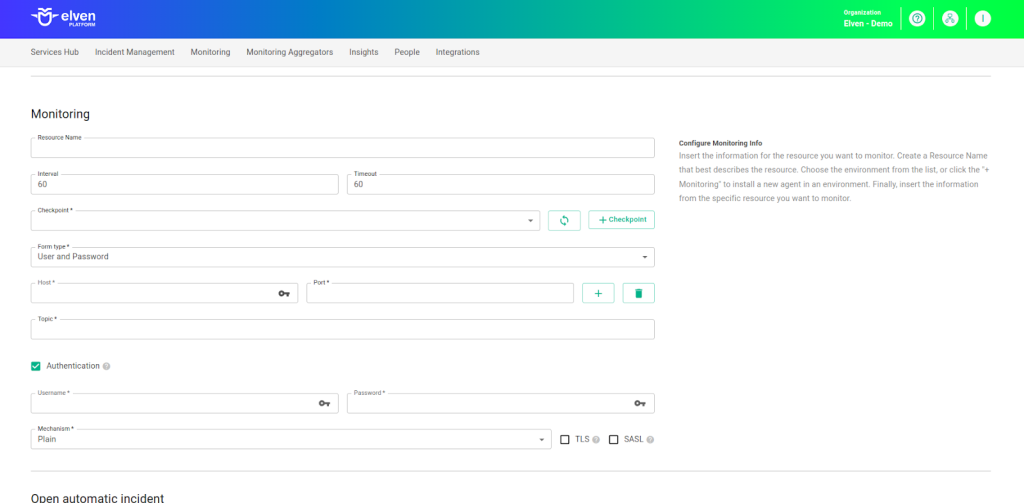
Task: Open the Incident Management menu
Action: click(134, 52)
